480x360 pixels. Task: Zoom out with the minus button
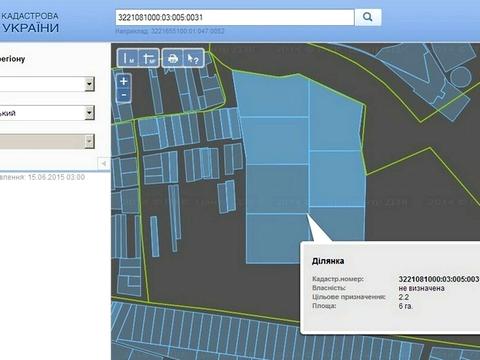pos(124,95)
